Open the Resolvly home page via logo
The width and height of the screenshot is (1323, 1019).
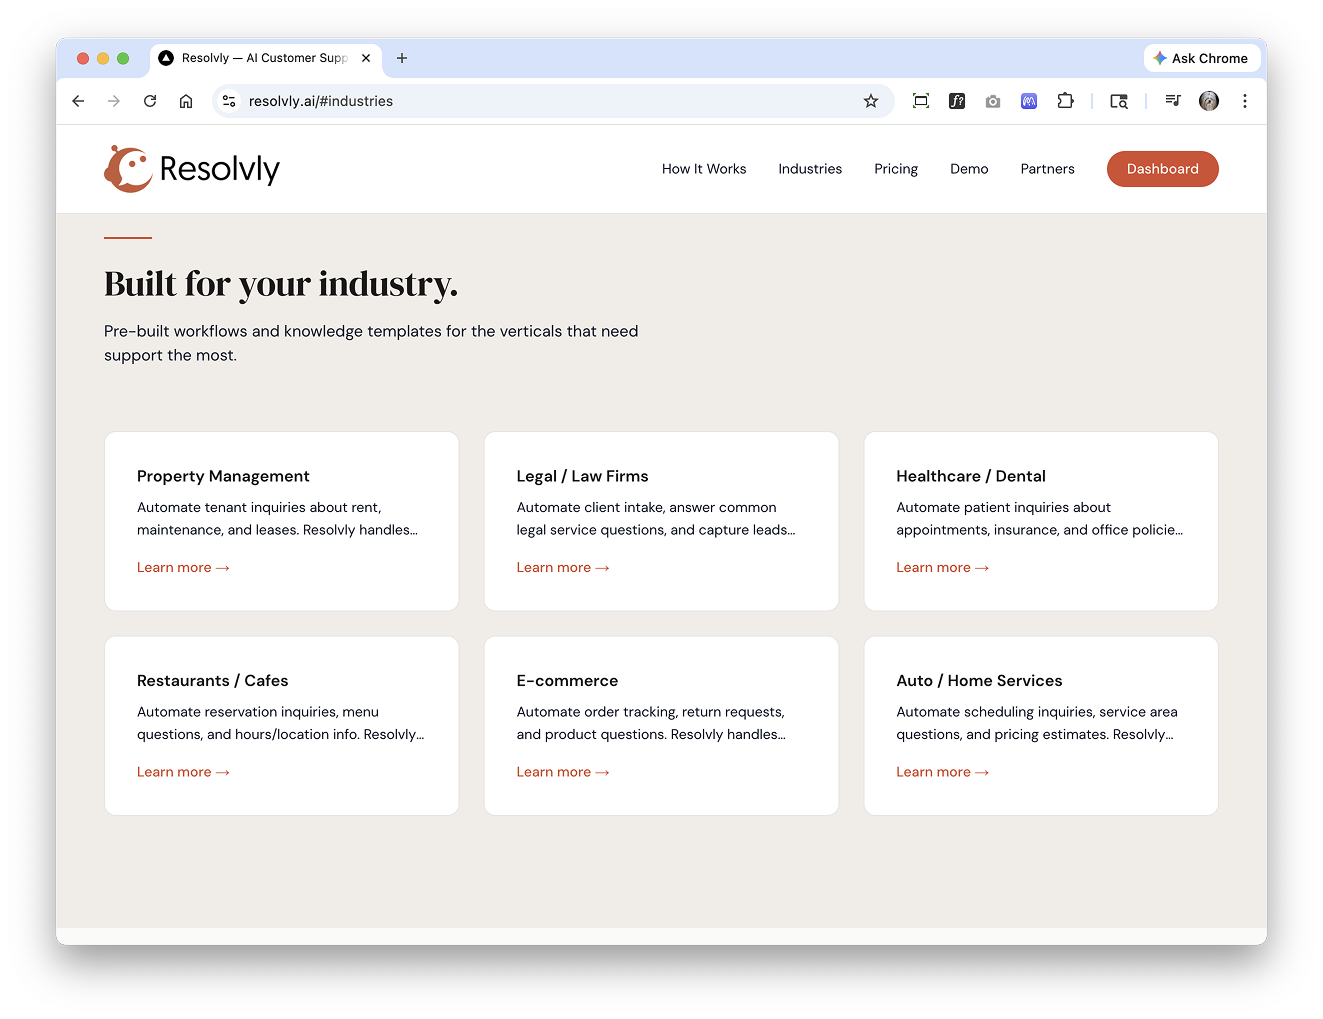click(191, 168)
